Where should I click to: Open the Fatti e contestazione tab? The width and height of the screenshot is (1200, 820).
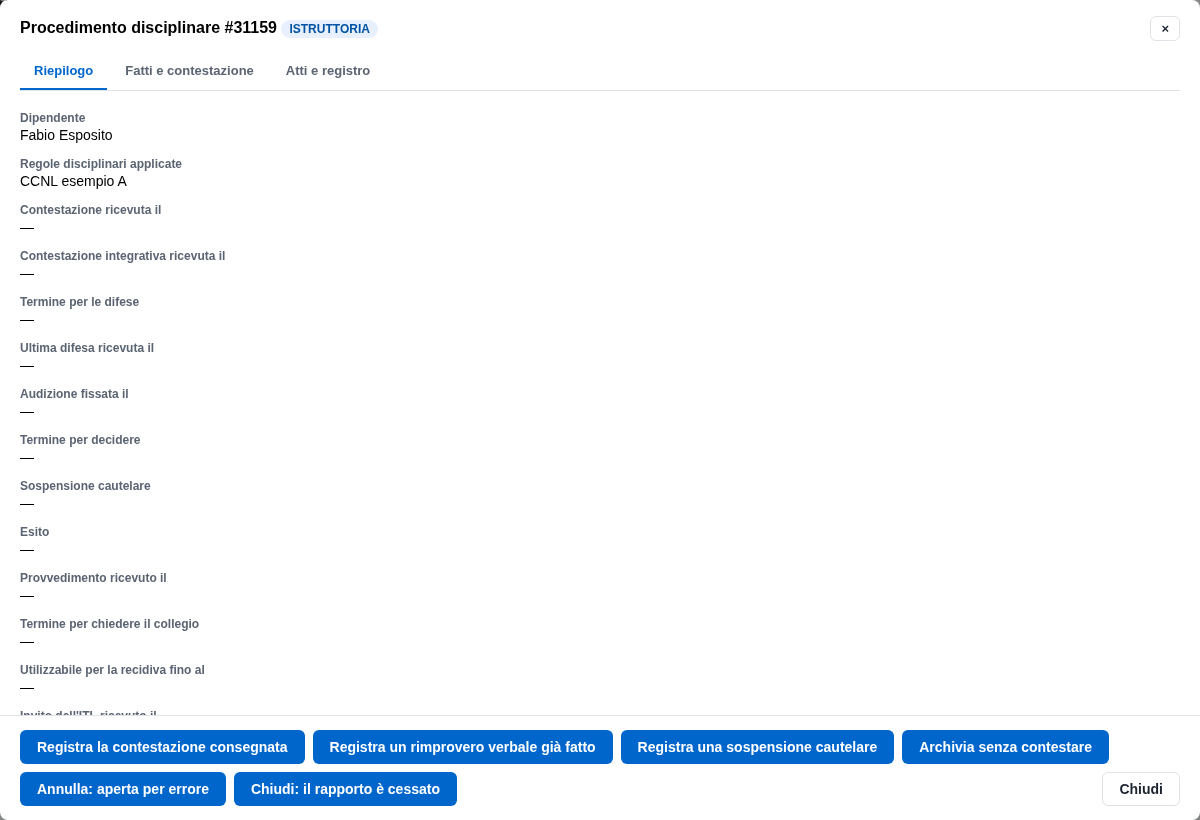point(189,71)
